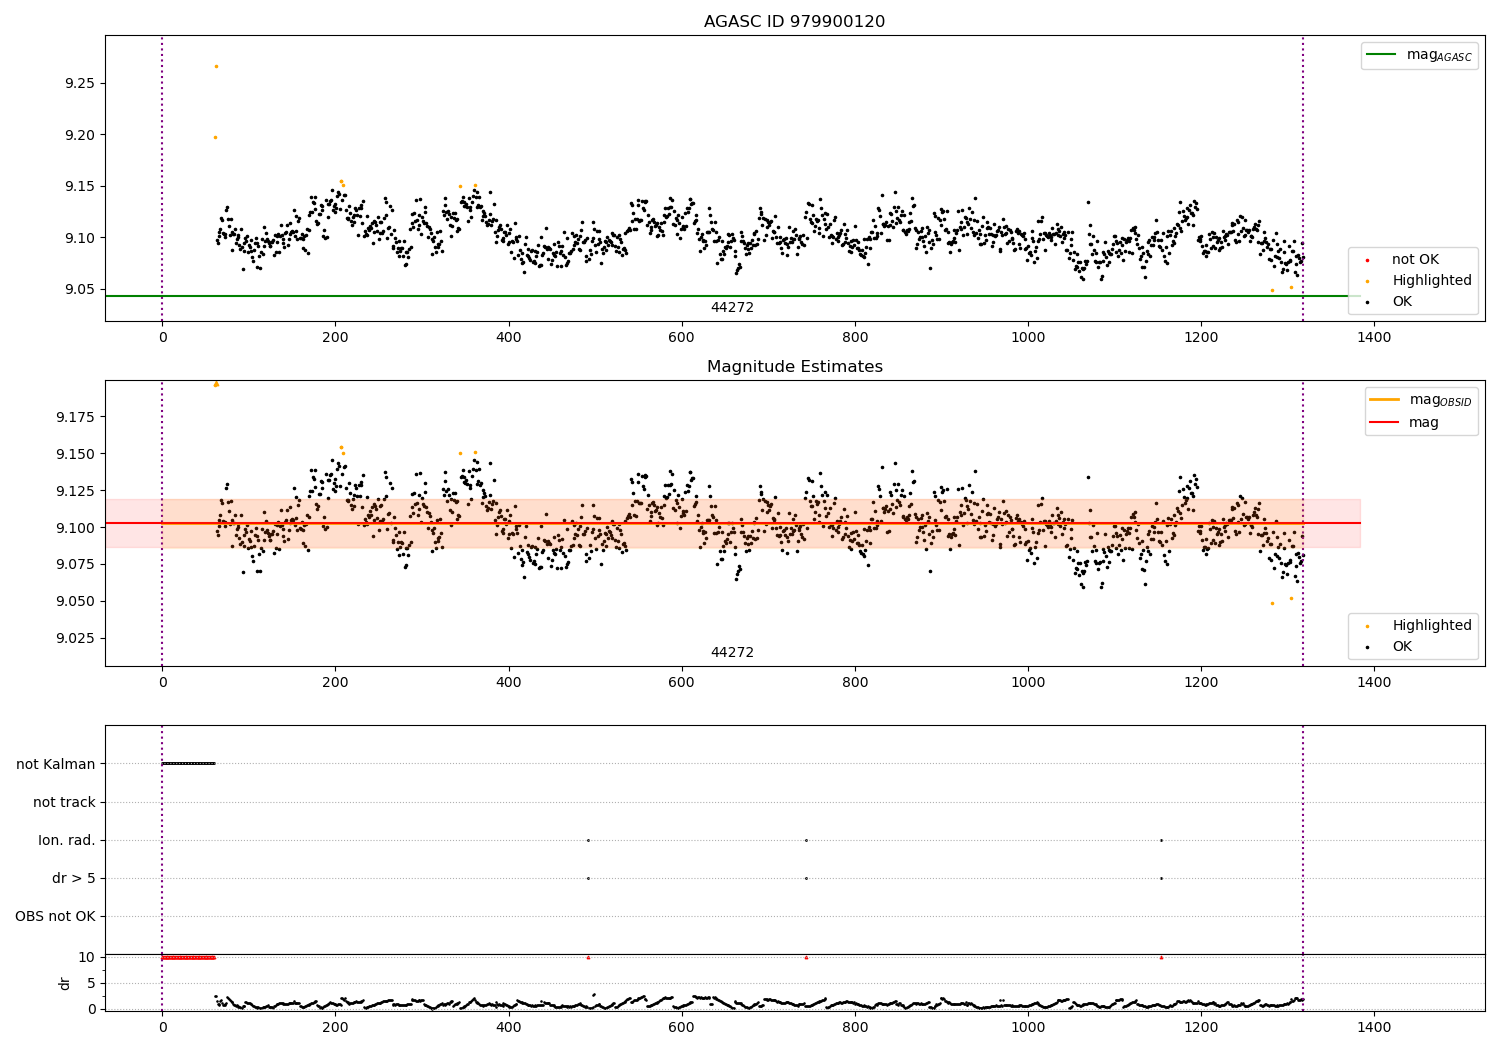Click the "44272" label in Magnitude Estimates plot

pyautogui.click(x=732, y=653)
